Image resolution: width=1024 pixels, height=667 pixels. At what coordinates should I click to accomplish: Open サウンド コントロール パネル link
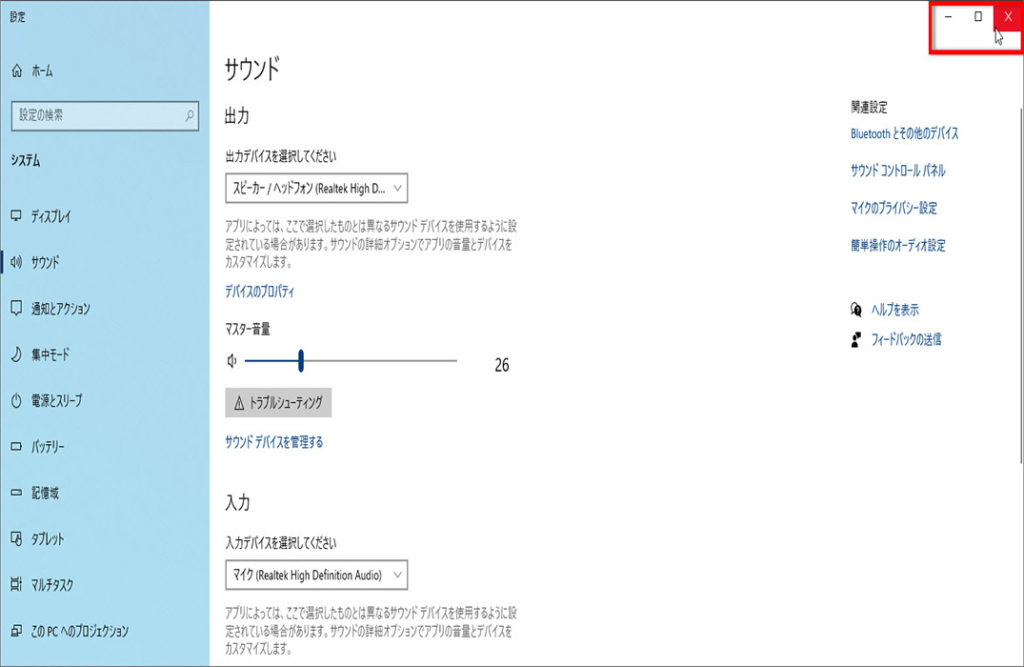897,171
